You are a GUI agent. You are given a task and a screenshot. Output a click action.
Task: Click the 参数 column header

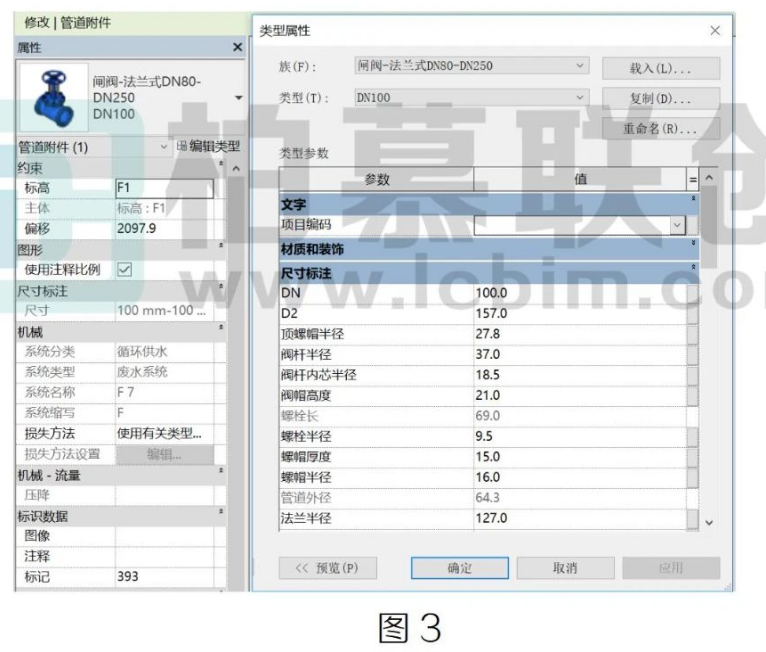click(377, 179)
